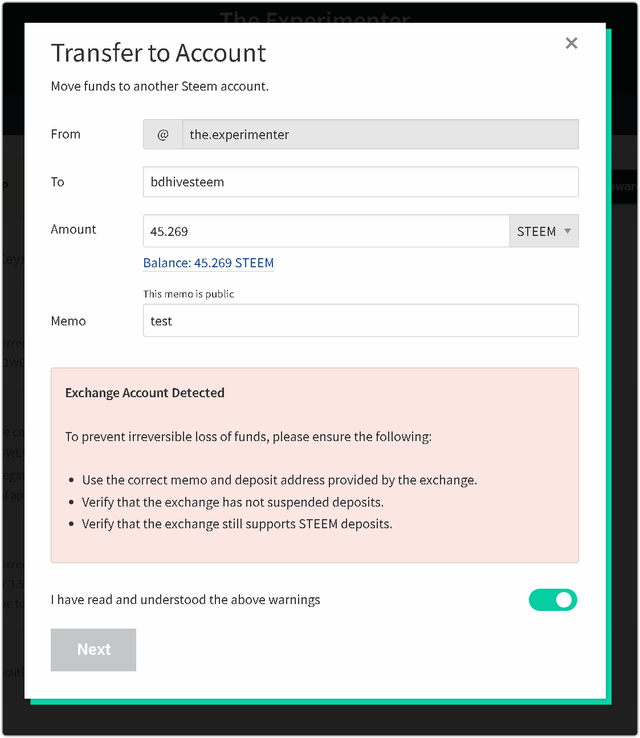Close the Transfer to Account dialog
This screenshot has height=738, width=640.
(x=571, y=43)
